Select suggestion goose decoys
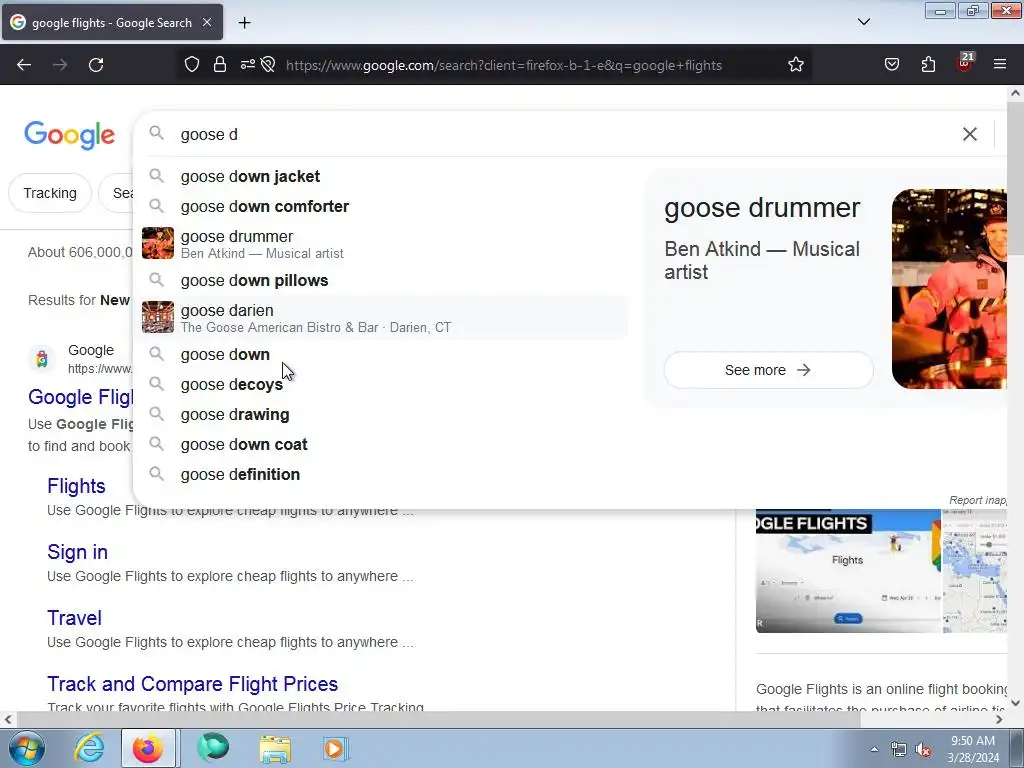This screenshot has height=768, width=1024. (x=382, y=385)
